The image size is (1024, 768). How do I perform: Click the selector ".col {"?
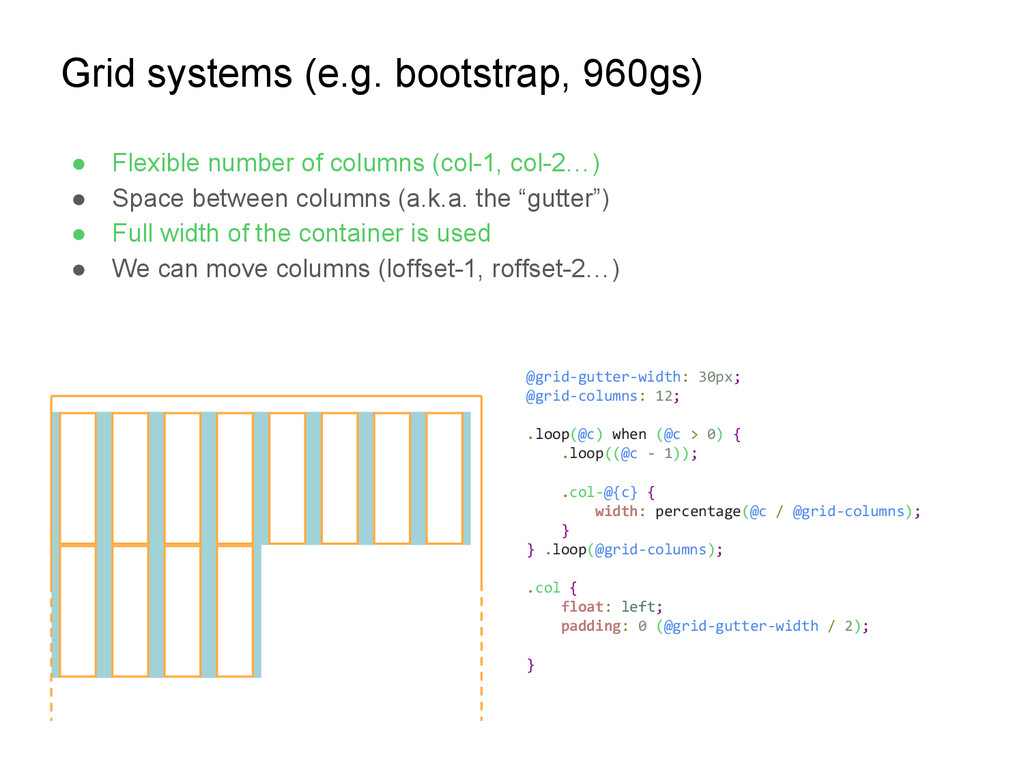[x=552, y=588]
